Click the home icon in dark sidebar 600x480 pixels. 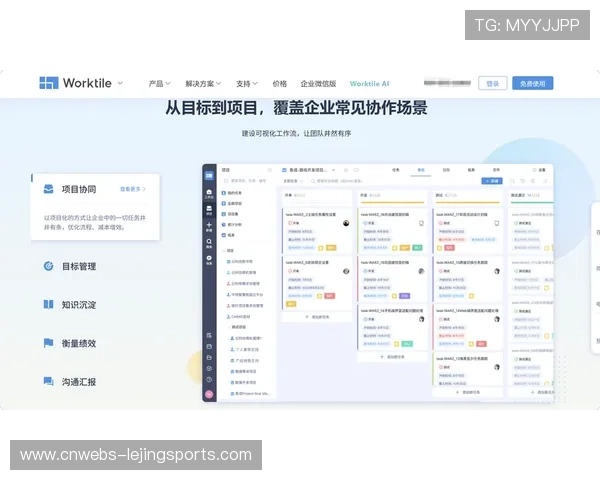point(209,193)
